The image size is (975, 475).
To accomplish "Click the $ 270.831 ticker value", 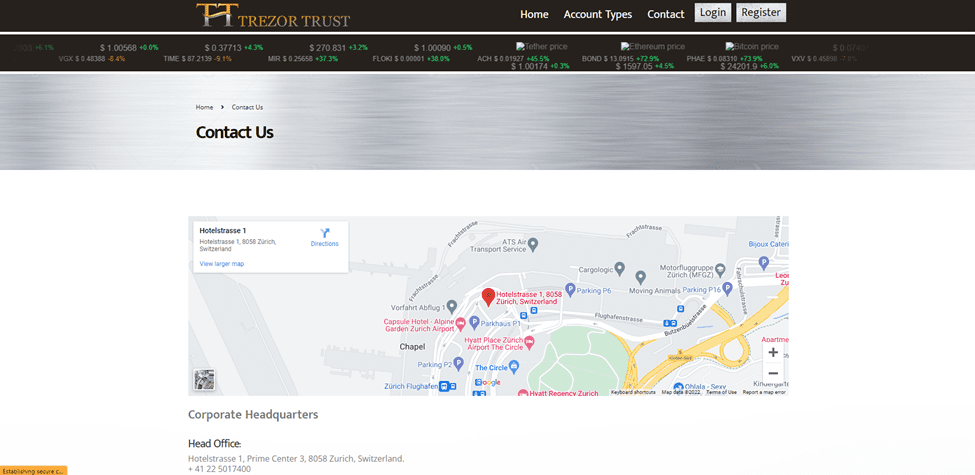I will [x=327, y=48].
